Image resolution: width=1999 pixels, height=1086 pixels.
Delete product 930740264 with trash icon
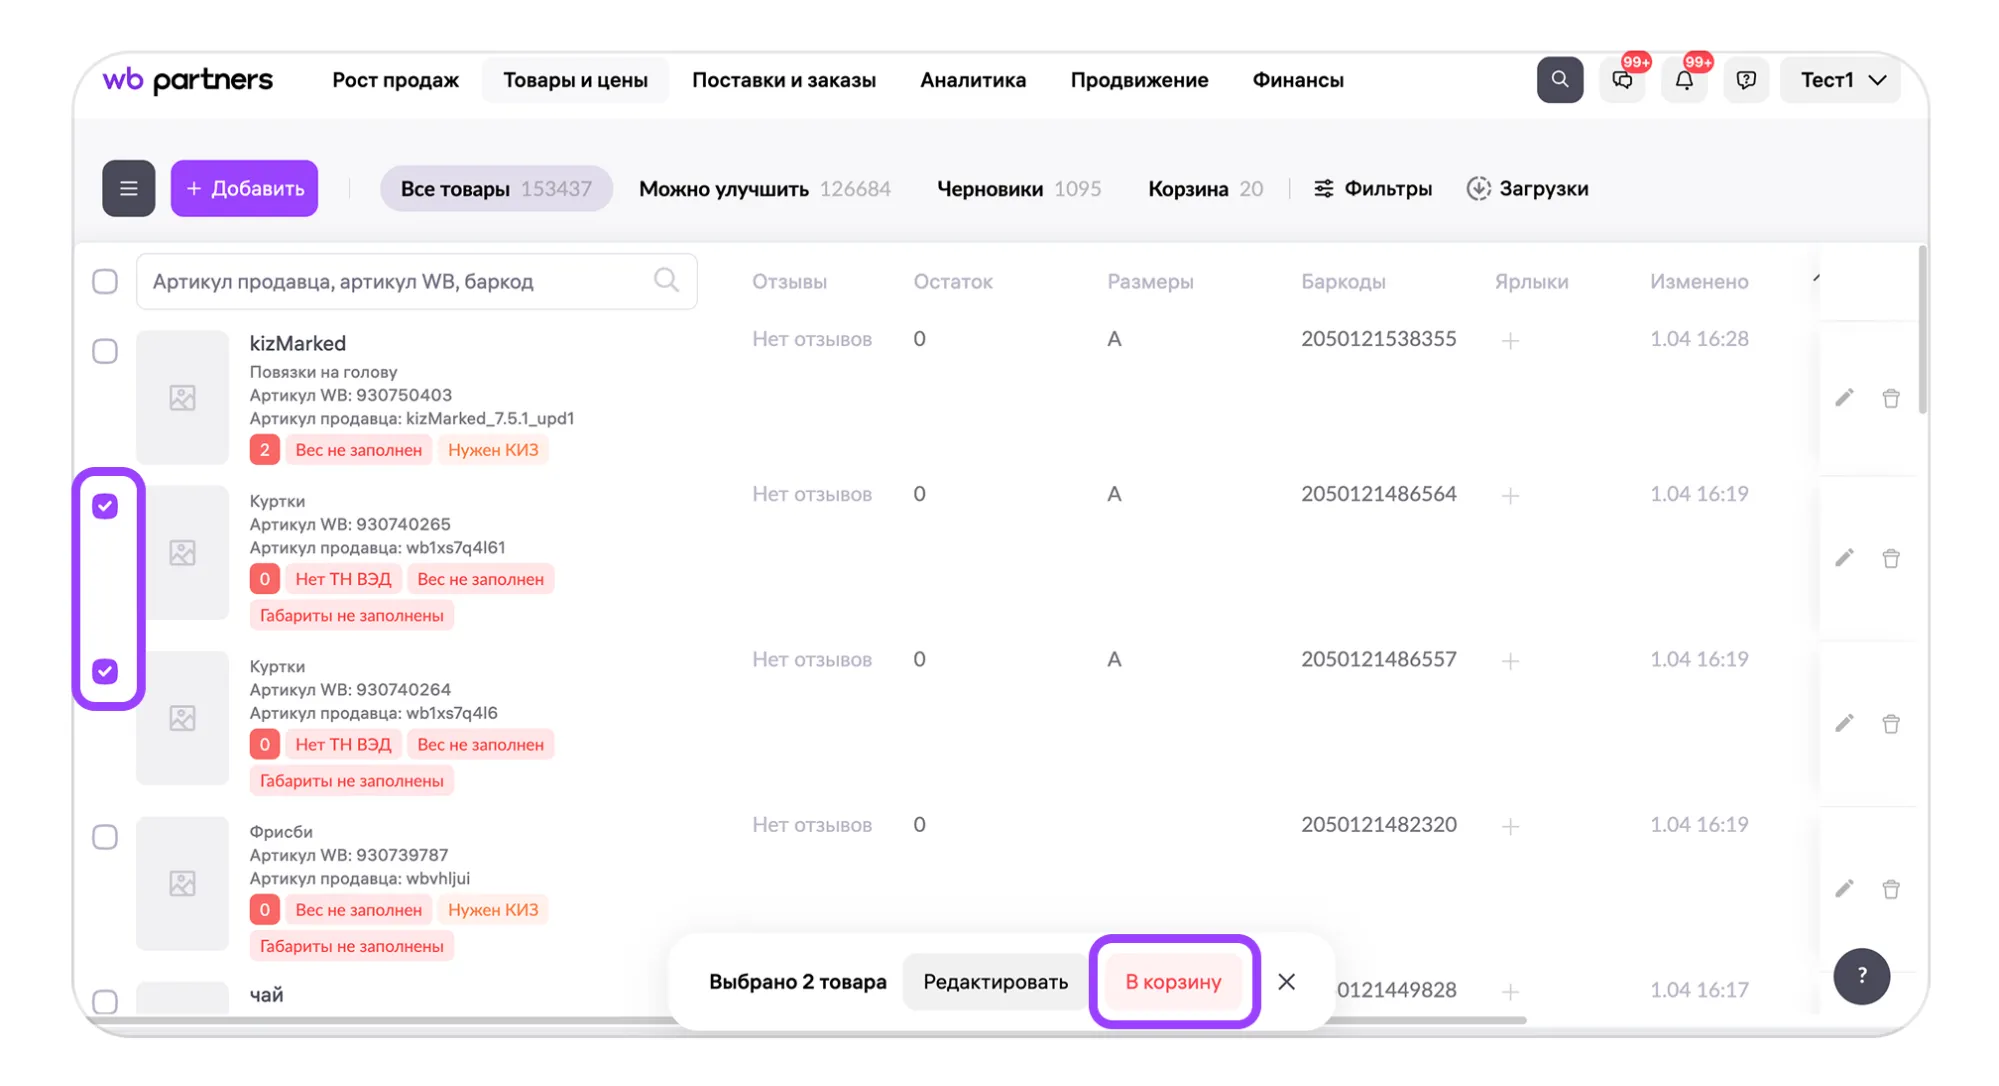tap(1890, 723)
